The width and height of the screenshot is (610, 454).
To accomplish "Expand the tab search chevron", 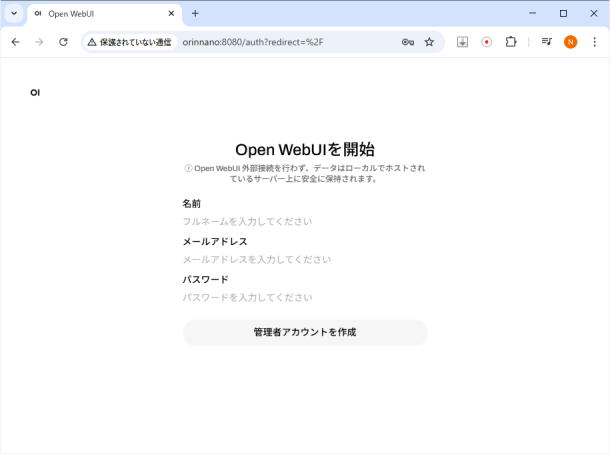I will click(14, 14).
